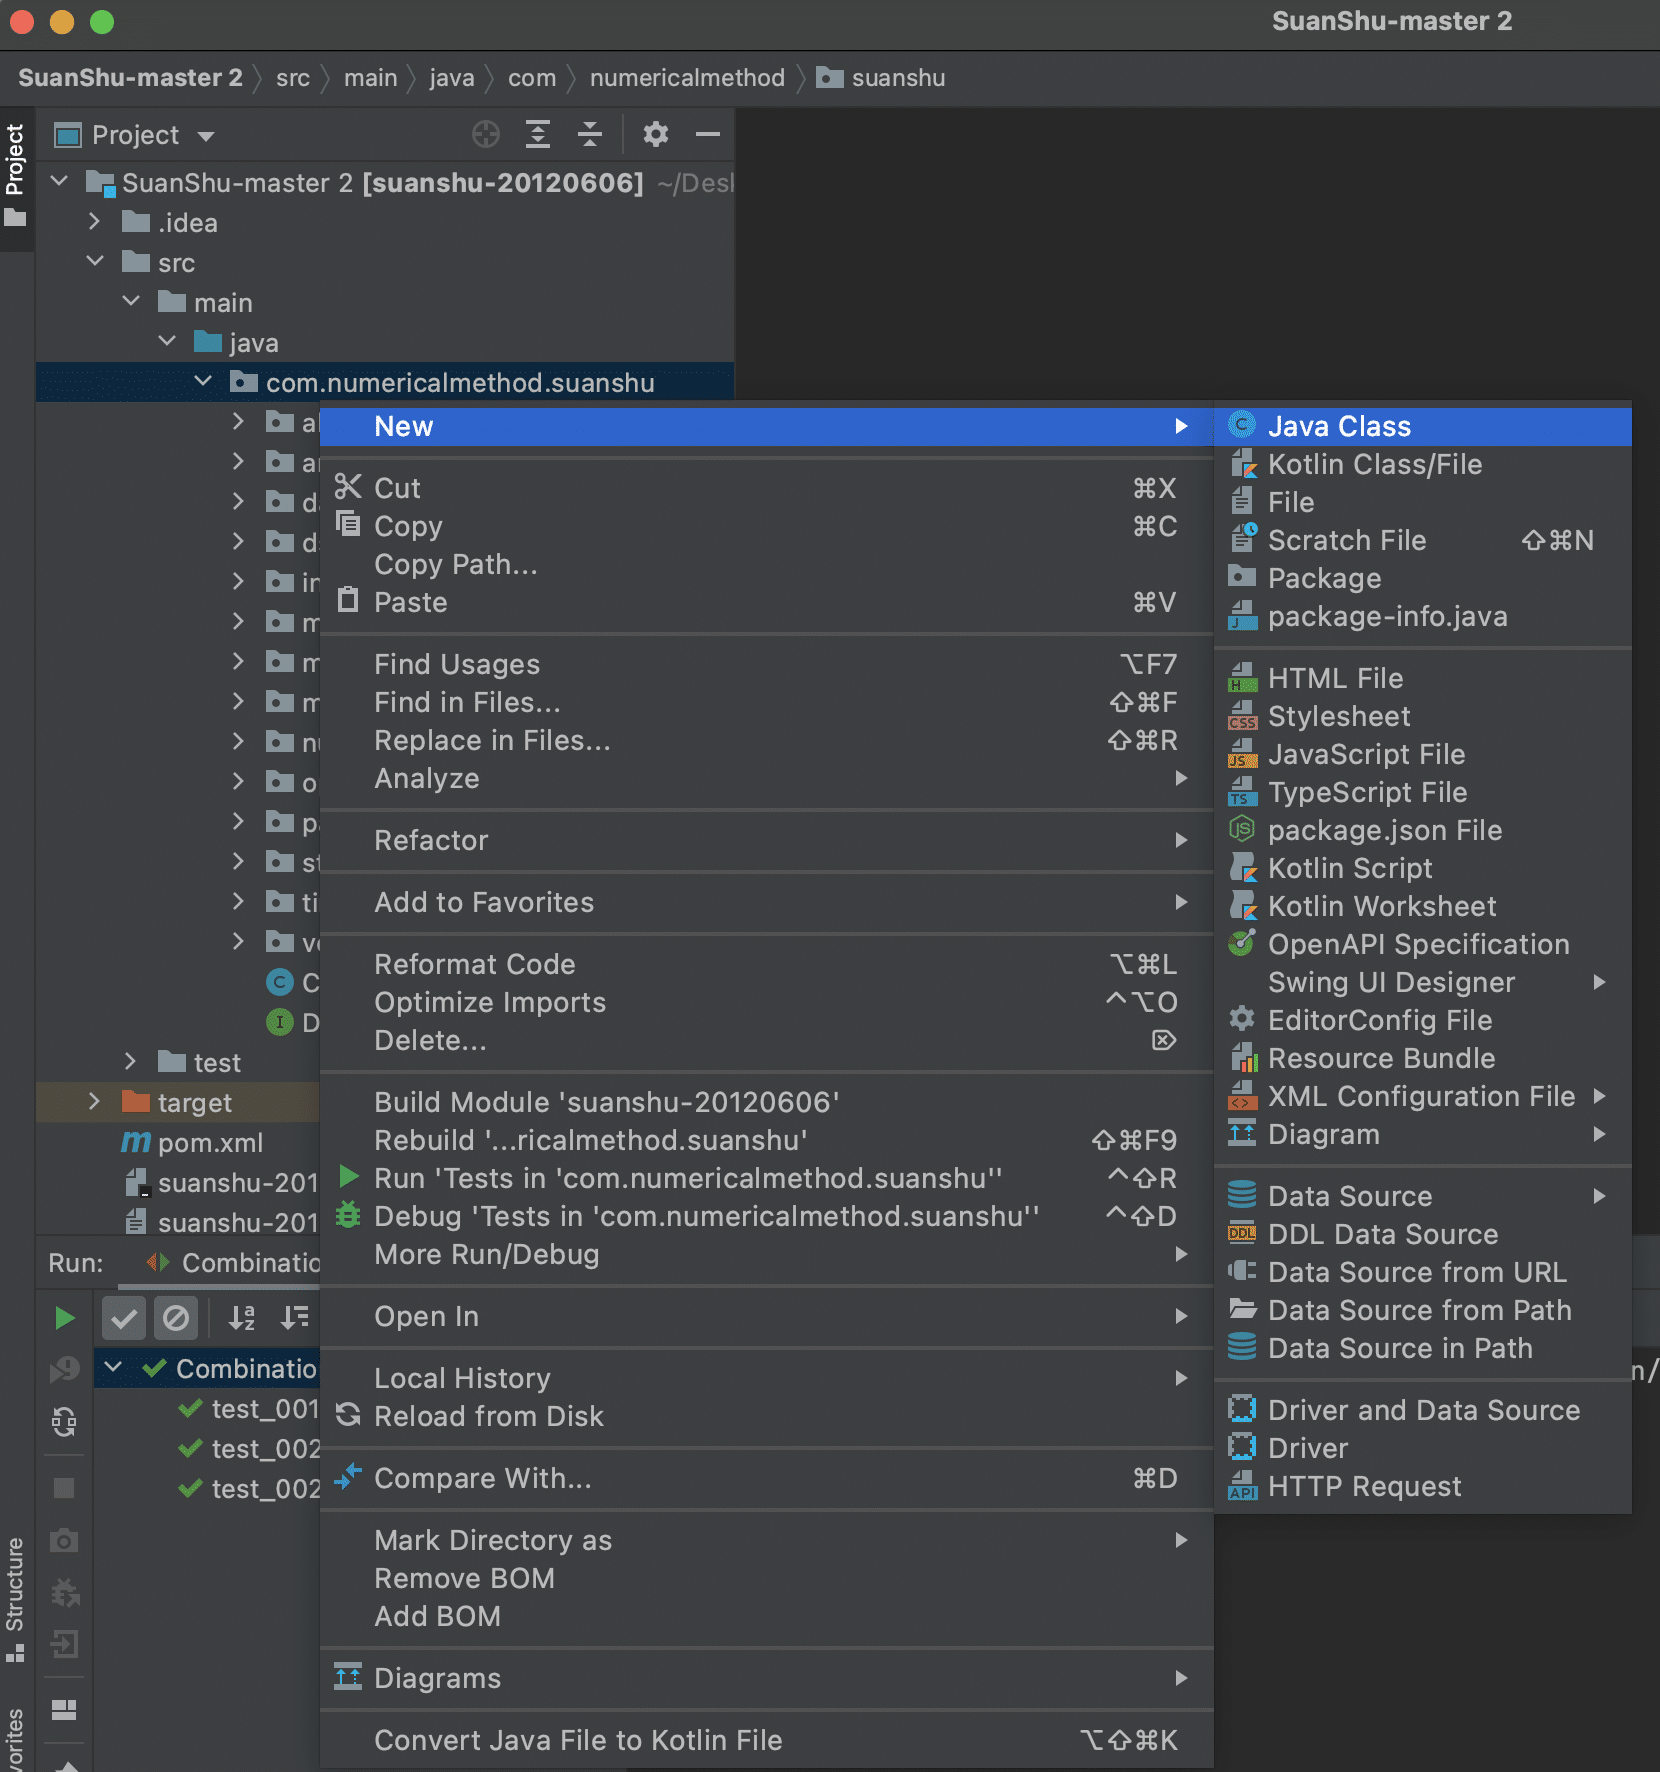1660x1772 pixels.
Task: Click Run 'Tests in com.numericalmethod.suanshu'
Action: pyautogui.click(x=767, y=1178)
